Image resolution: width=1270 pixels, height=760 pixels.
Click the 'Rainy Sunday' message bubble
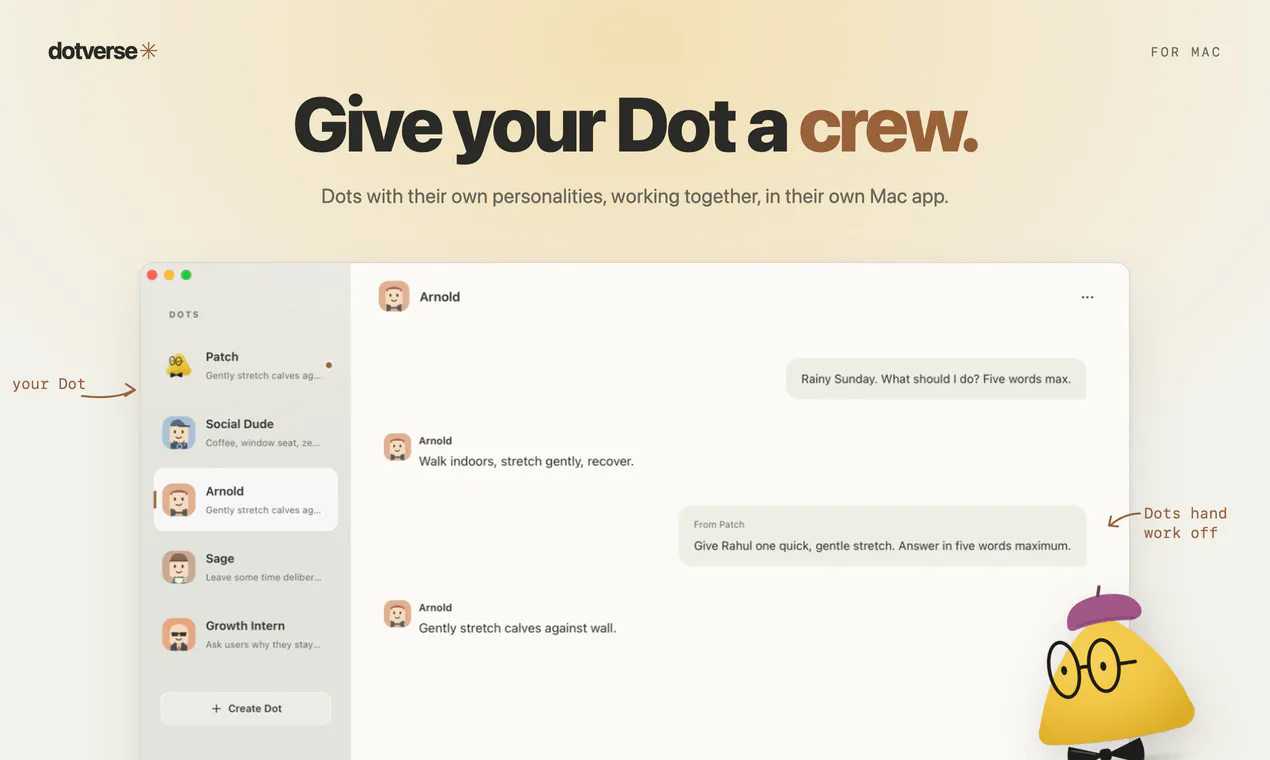click(936, 379)
